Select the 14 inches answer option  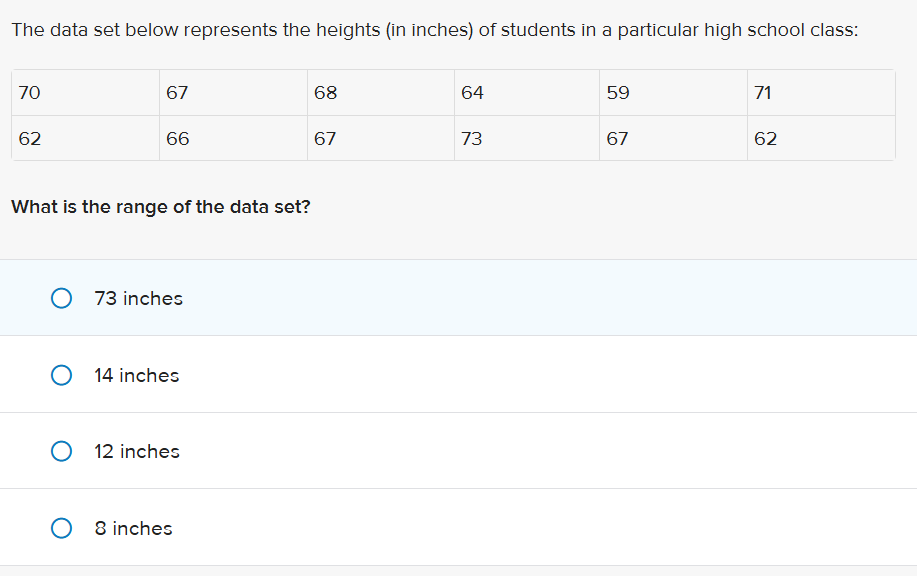(x=61, y=375)
